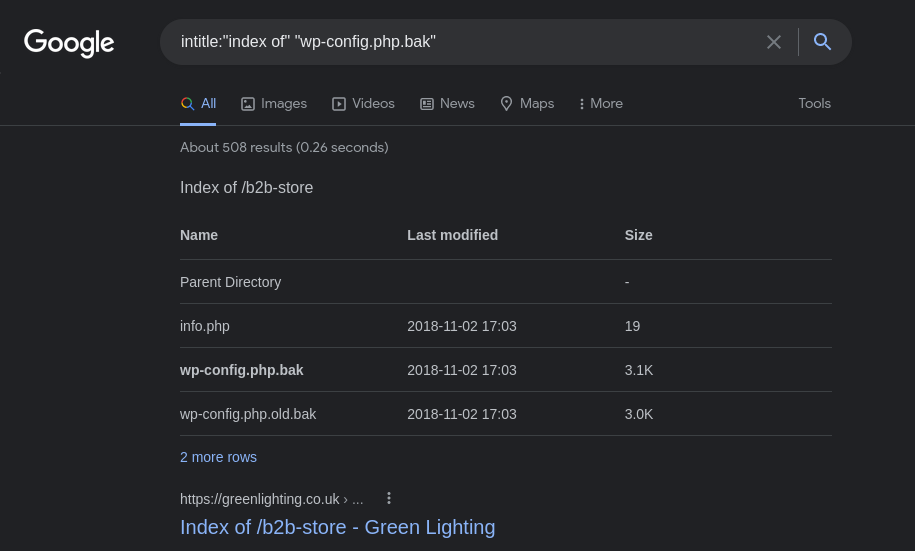Click the 'Last modified' column header
The image size is (915, 551).
(452, 235)
